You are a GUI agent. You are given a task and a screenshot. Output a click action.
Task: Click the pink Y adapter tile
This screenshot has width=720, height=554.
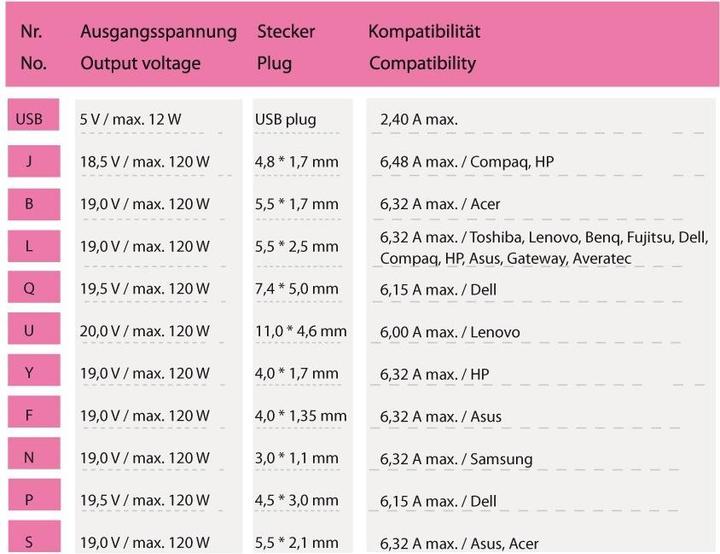(x=29, y=374)
